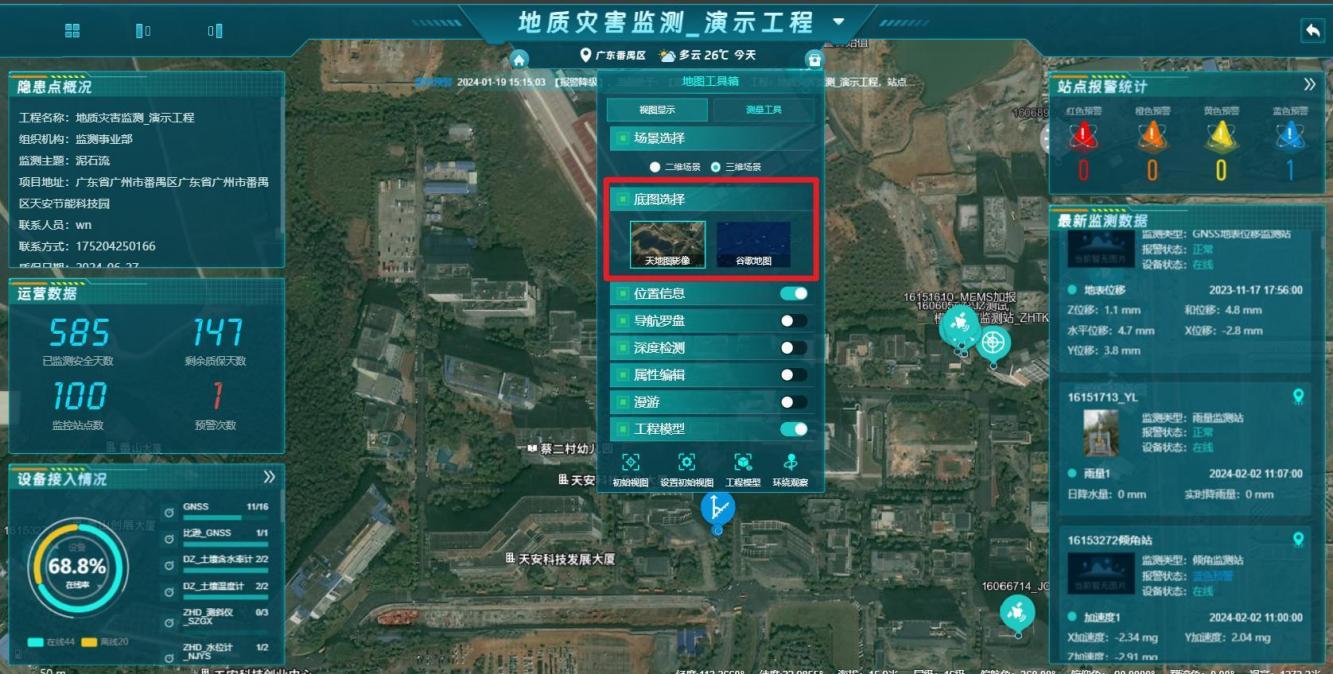Screen dimensions: 1333x674
Task: Expand the 设备接入情况 panel chevron
Action: point(269,478)
